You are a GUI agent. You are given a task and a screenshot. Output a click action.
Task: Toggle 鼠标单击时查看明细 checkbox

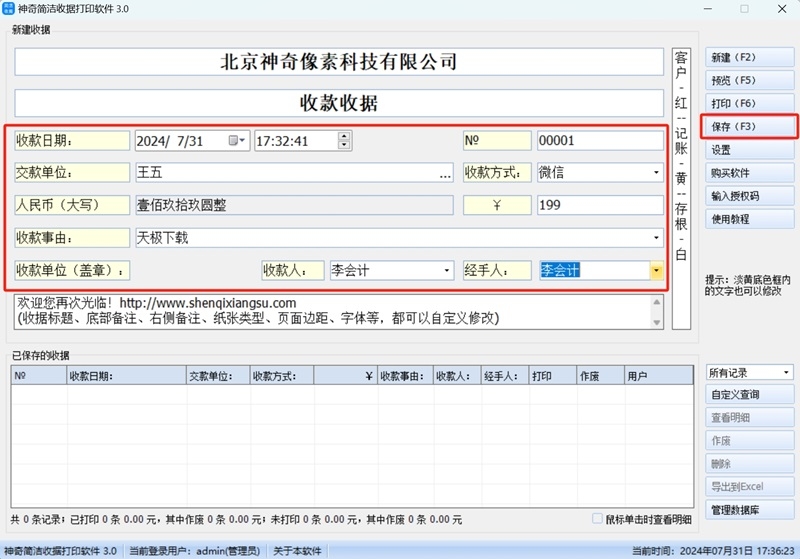[x=597, y=519]
